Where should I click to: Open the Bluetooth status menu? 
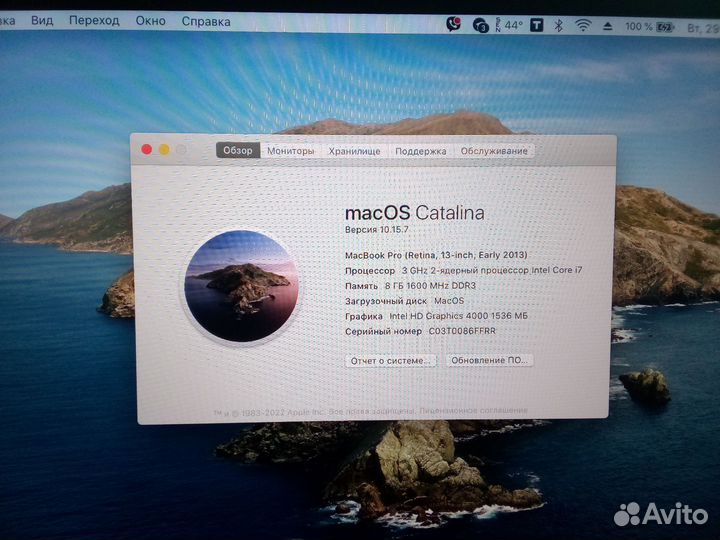click(x=558, y=25)
